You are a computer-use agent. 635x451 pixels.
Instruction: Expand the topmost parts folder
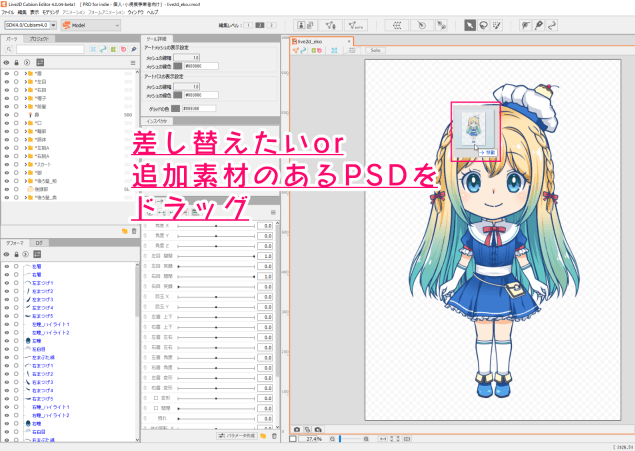[x=26, y=74]
